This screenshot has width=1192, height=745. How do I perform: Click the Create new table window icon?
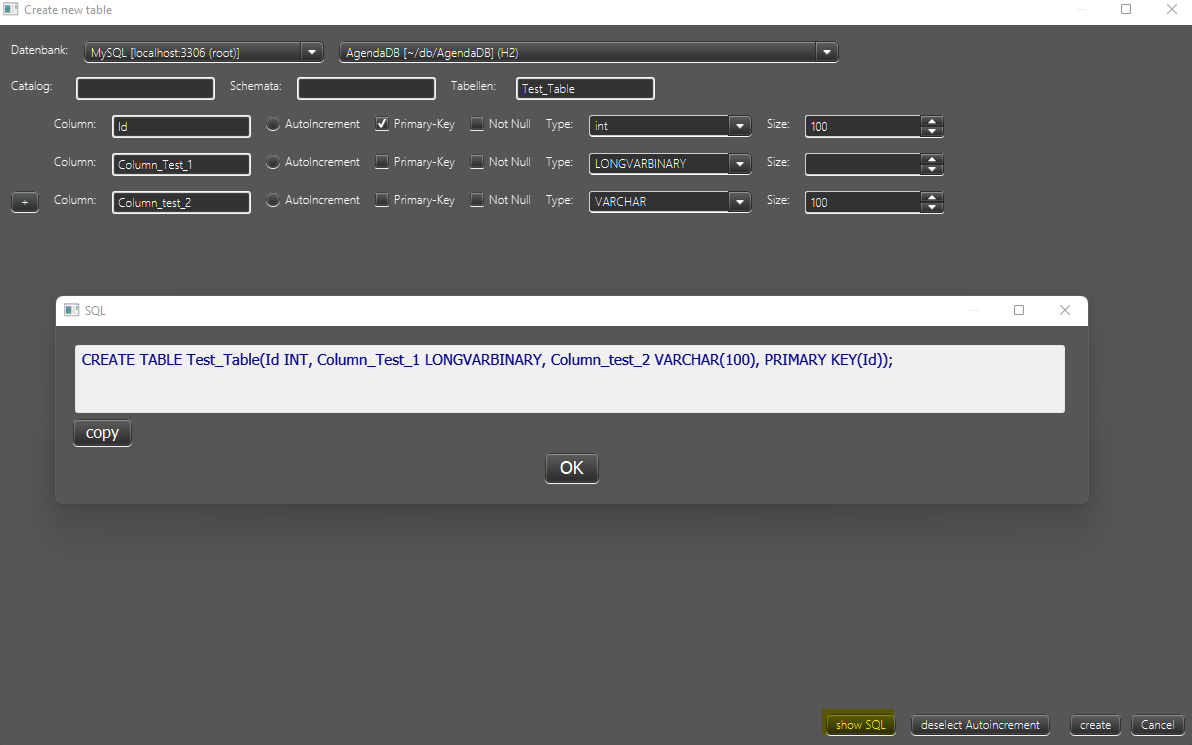(11, 9)
